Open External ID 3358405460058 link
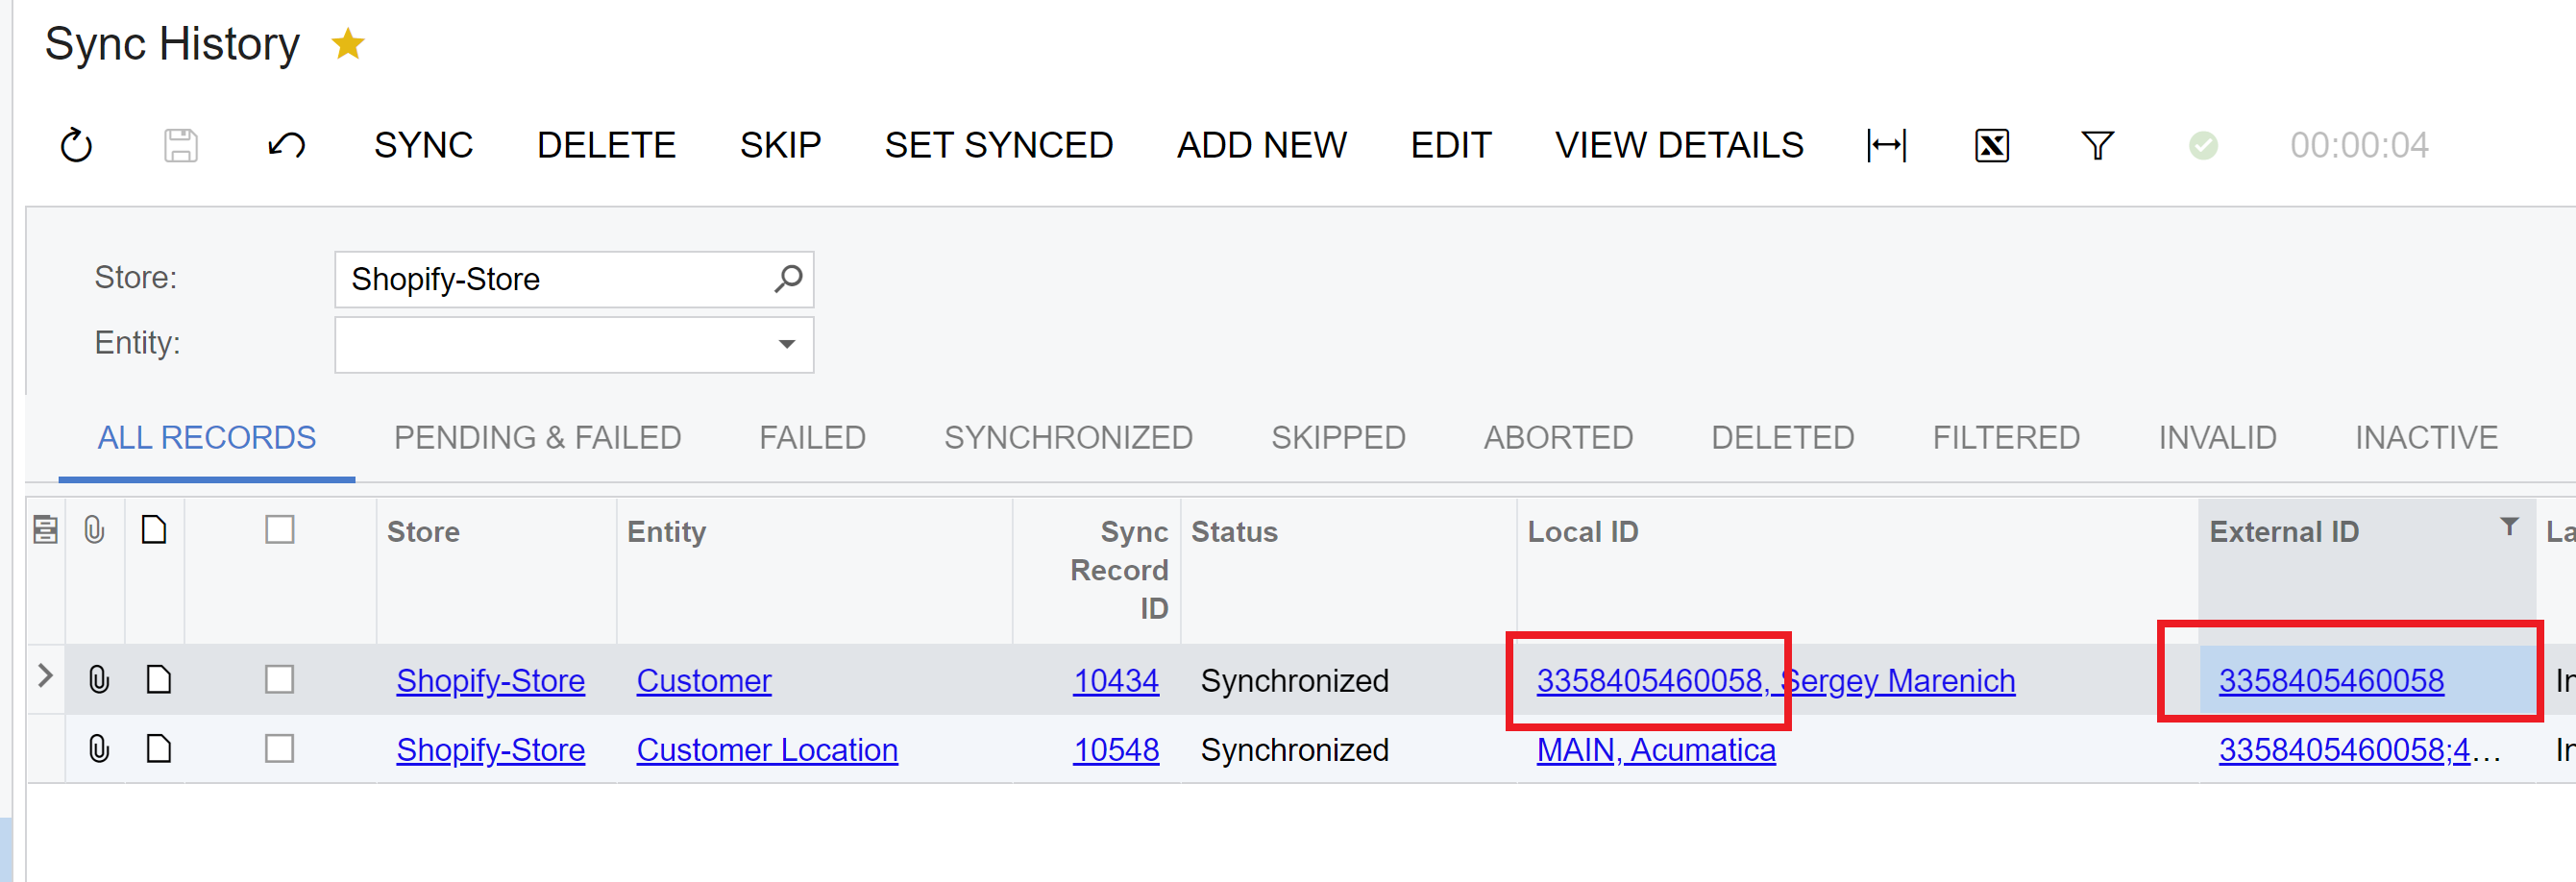 [2331, 681]
